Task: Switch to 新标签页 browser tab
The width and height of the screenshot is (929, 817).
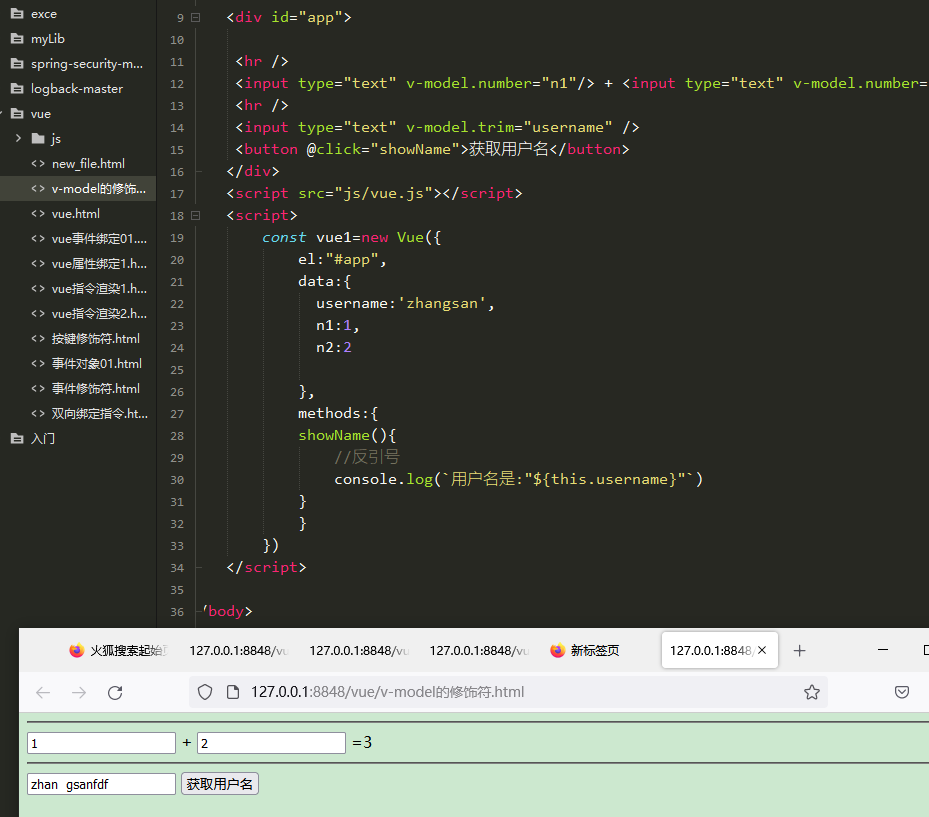Action: click(584, 651)
